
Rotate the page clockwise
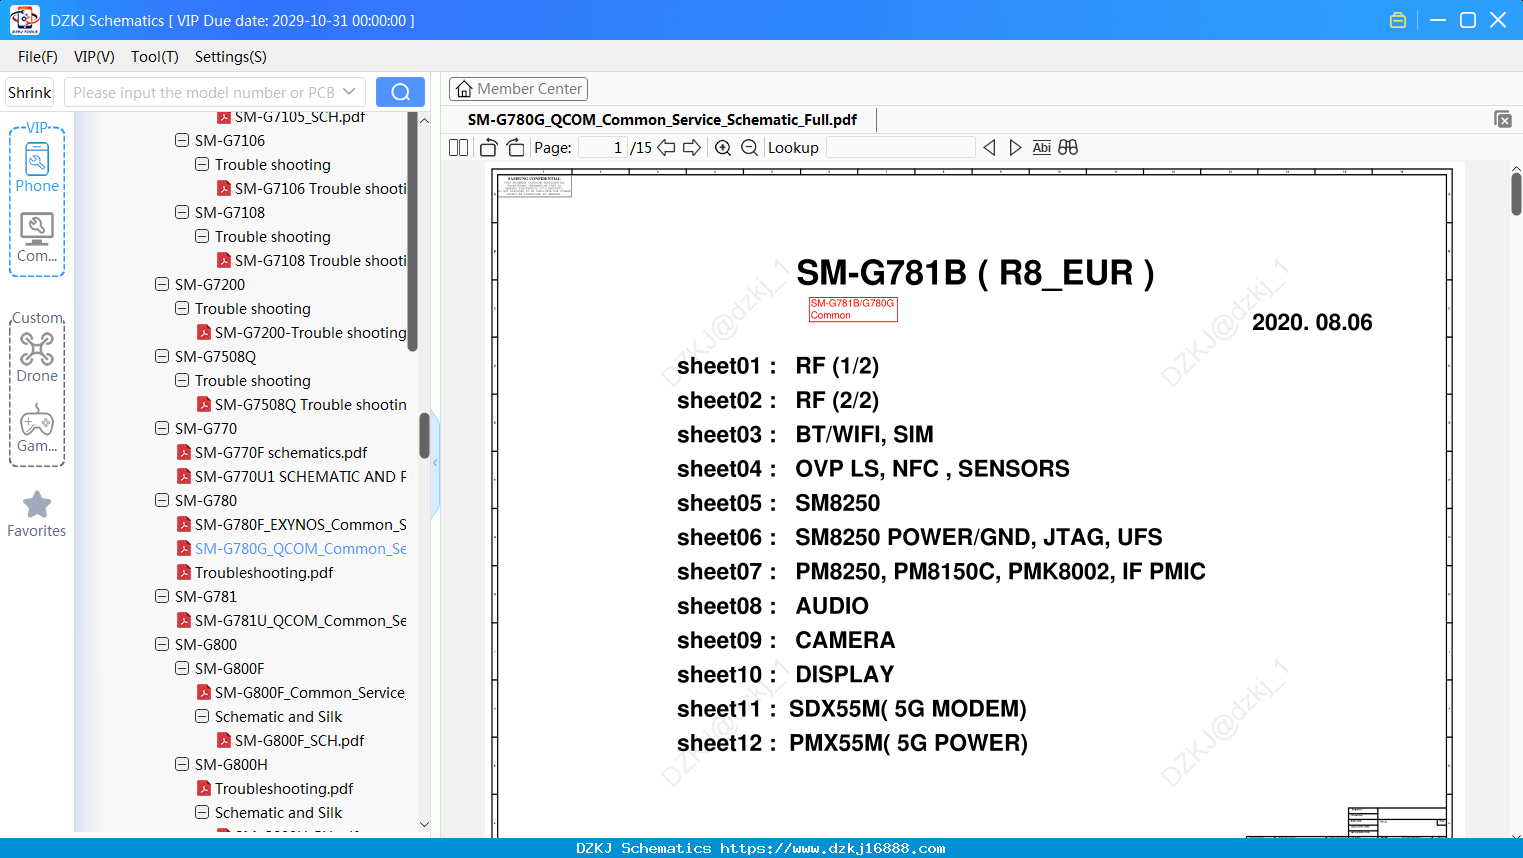coord(515,147)
